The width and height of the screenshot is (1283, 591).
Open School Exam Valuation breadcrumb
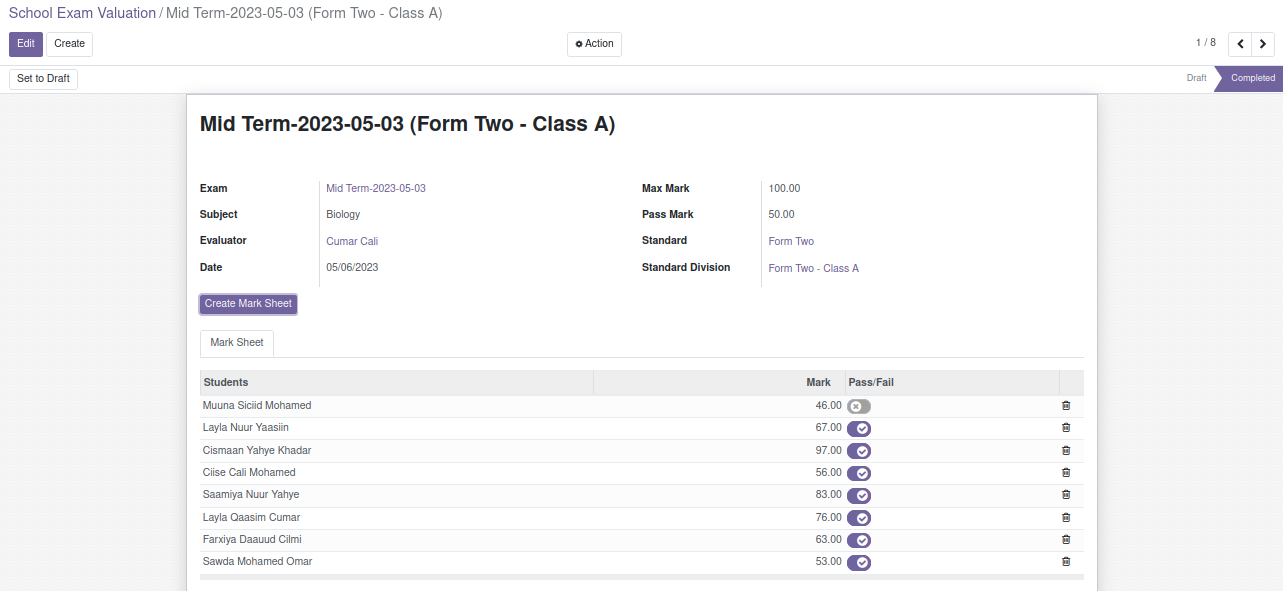[x=82, y=13]
